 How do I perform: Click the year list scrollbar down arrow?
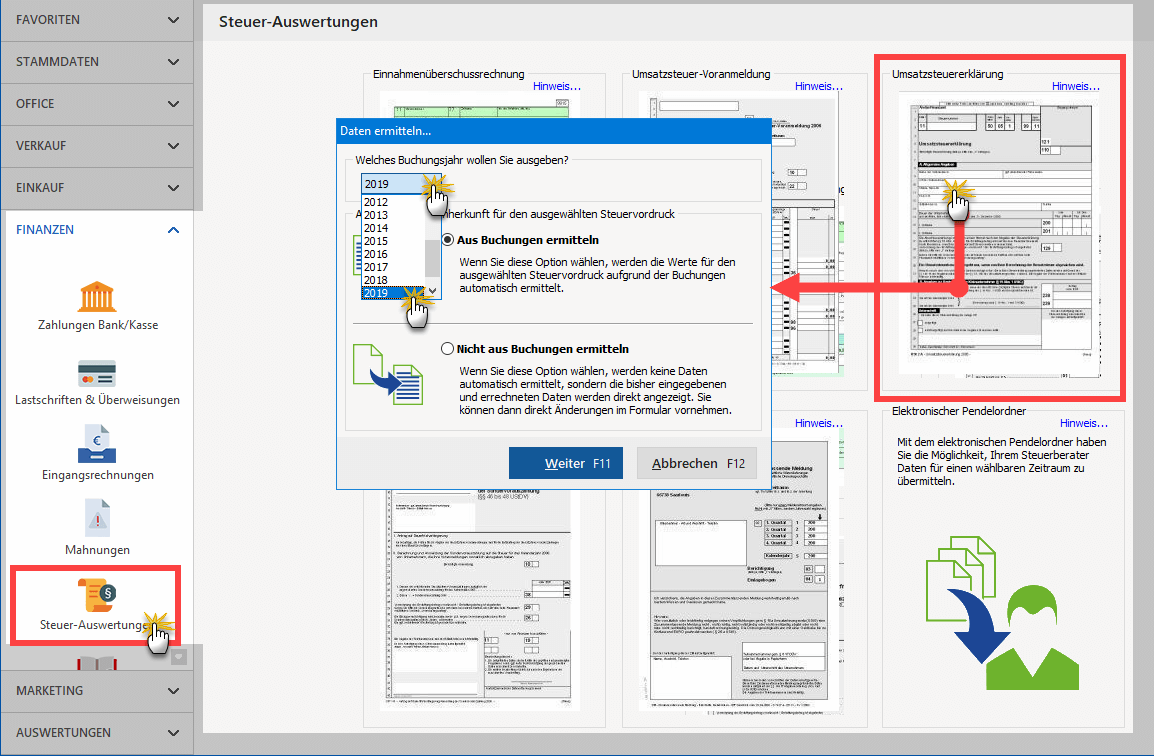pos(433,292)
